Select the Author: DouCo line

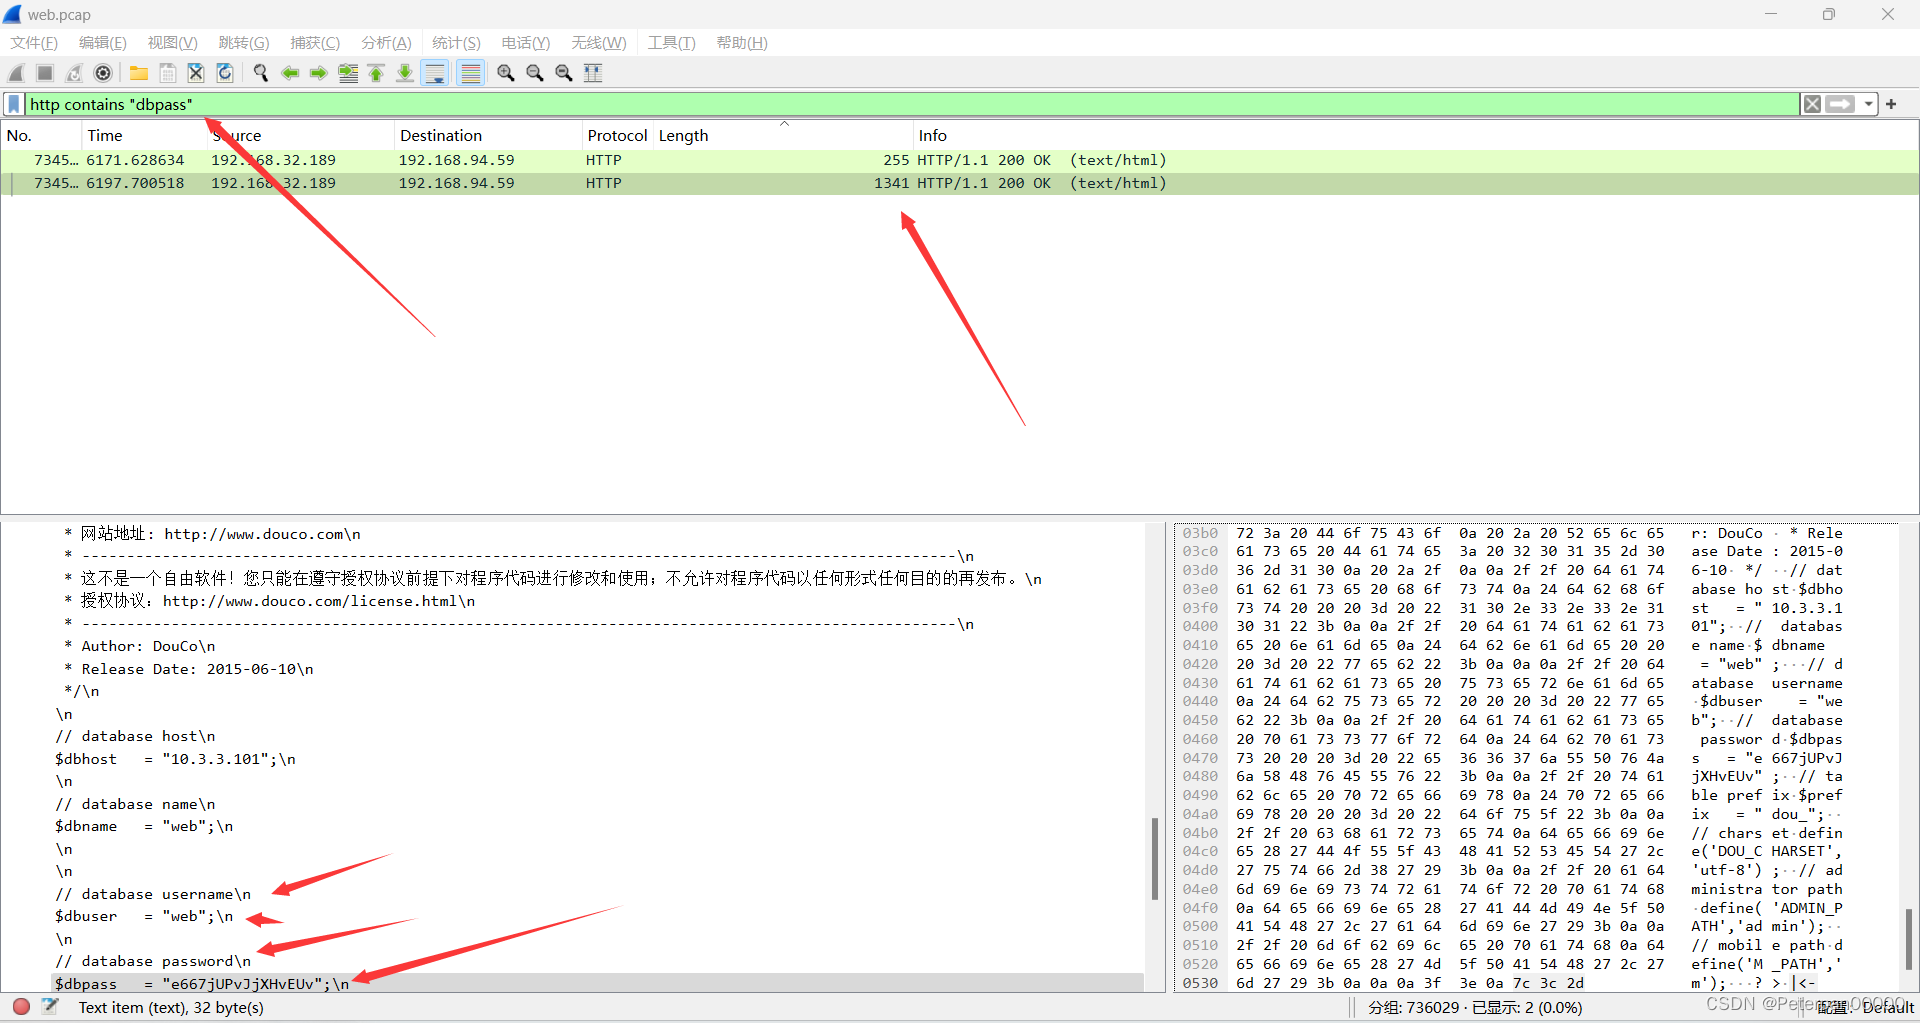tap(140, 646)
